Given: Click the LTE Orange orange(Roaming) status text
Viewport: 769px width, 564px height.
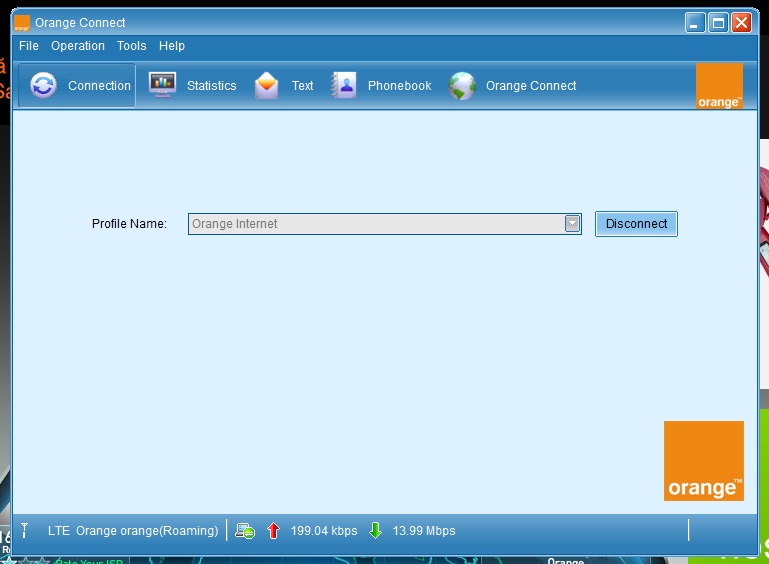Looking at the screenshot, I should 133,531.
